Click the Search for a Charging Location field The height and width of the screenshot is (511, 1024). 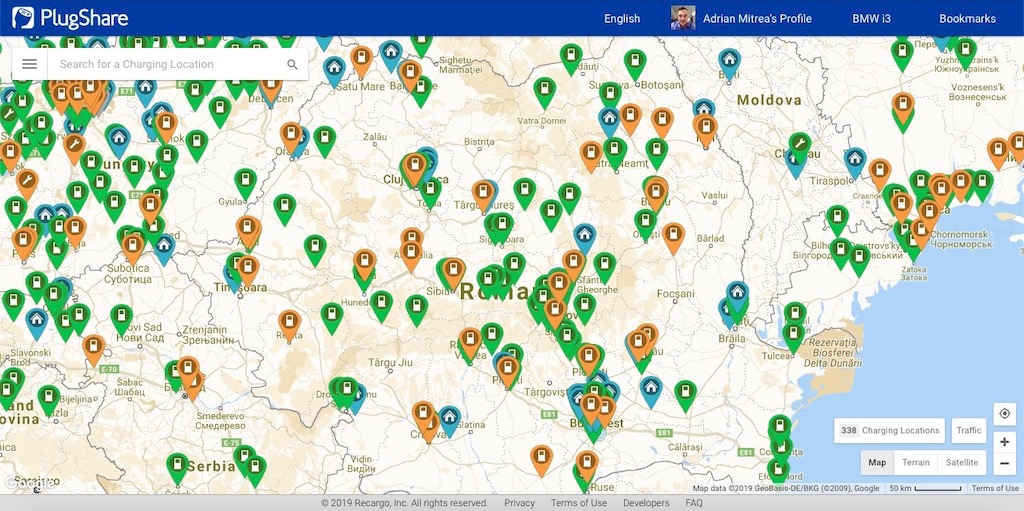pyautogui.click(x=165, y=64)
